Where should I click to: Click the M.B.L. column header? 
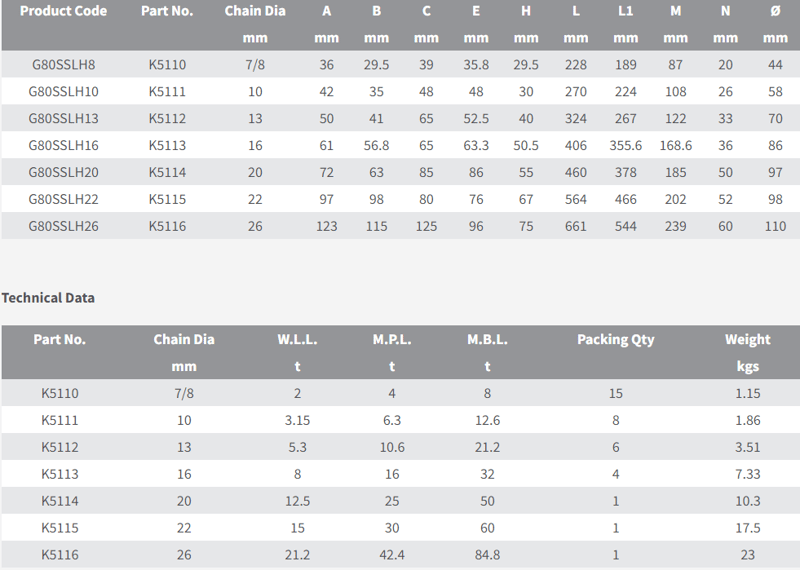pos(487,340)
